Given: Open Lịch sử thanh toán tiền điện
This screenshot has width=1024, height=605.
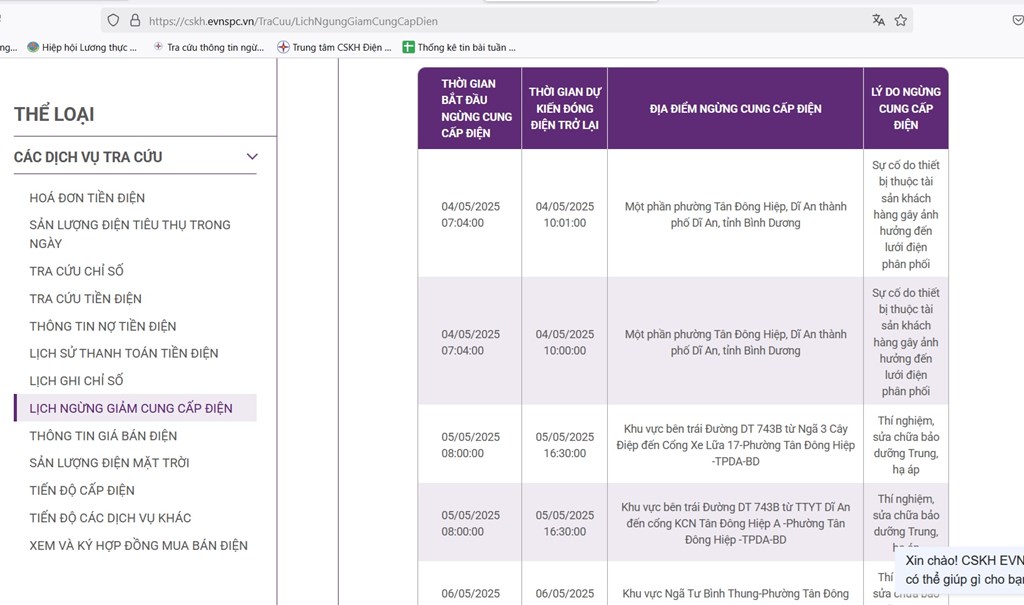Looking at the screenshot, I should 123,353.
